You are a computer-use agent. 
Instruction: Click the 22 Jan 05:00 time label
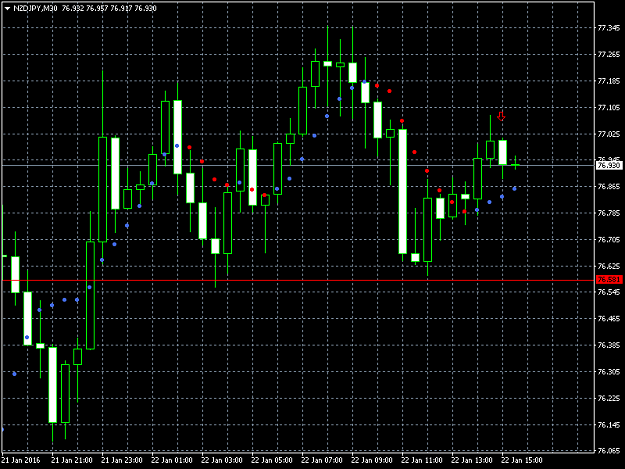coord(272,460)
